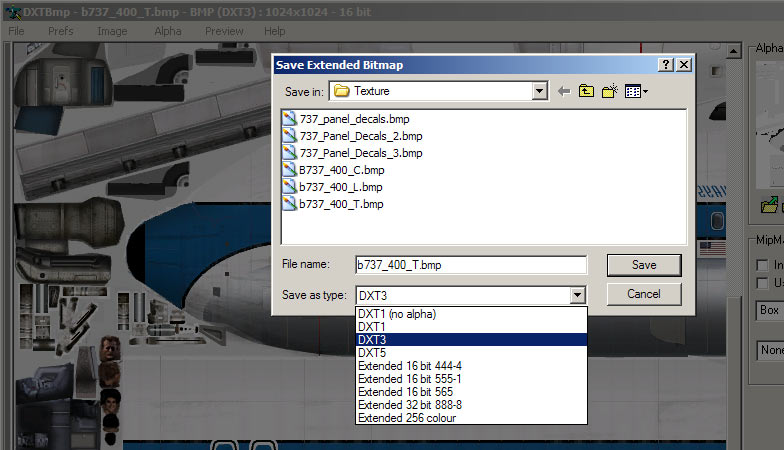Click the bitmap icon of 737_panel_decals.bmp
This screenshot has height=450, width=784.
pos(289,118)
